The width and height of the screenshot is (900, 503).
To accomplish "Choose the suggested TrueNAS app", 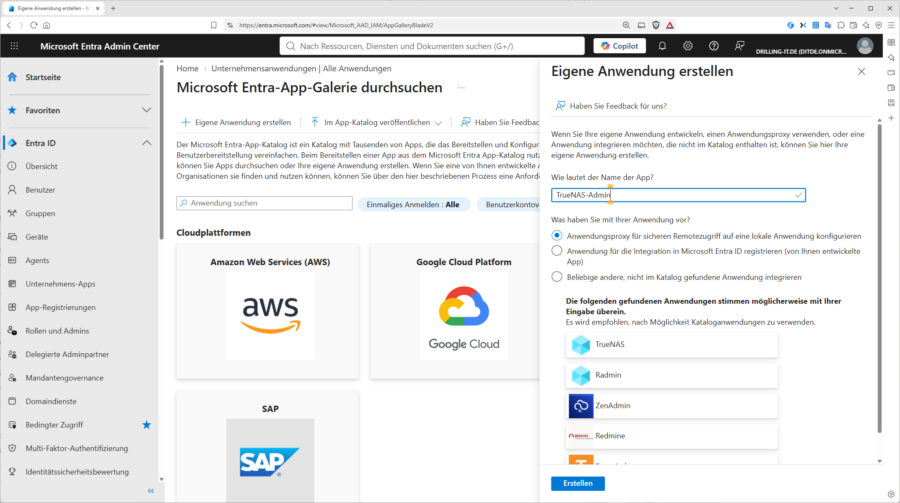I will pos(672,345).
